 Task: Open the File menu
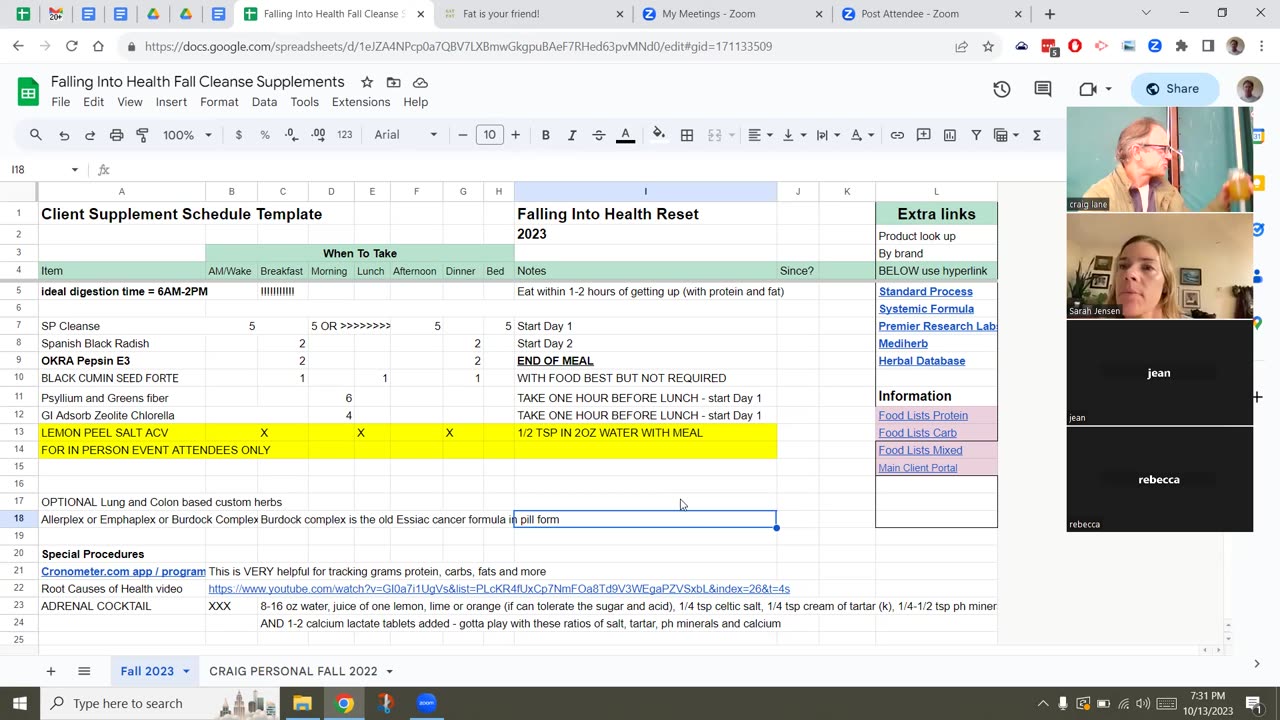point(61,102)
